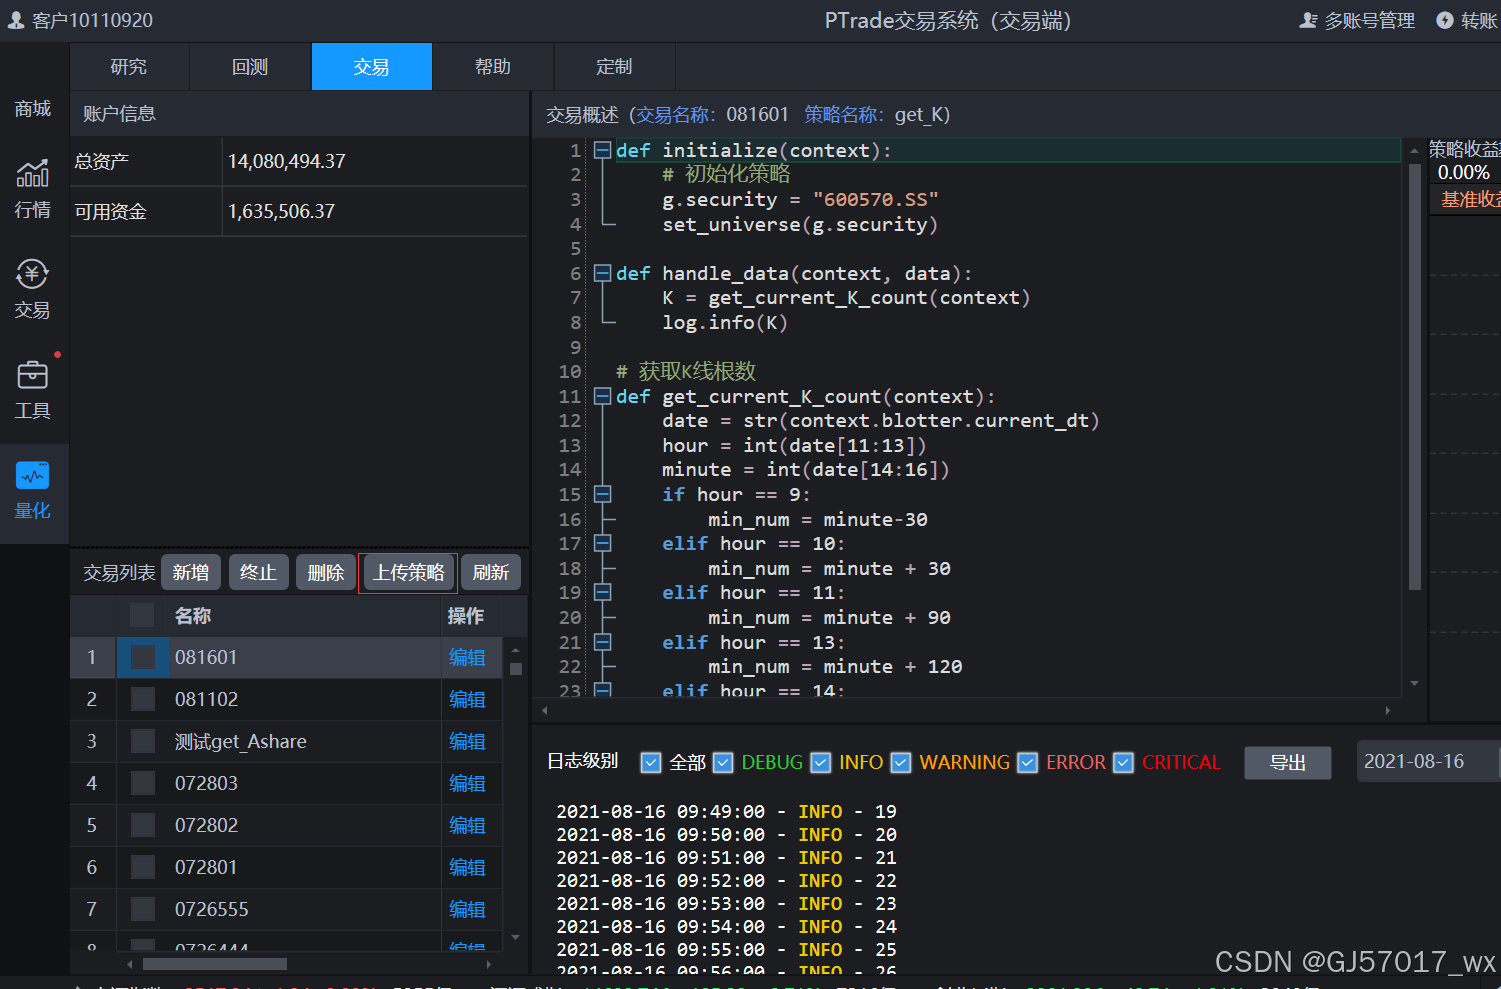Image resolution: width=1501 pixels, height=989 pixels.
Task: Check the box for trade 081102
Action: pyautogui.click(x=143, y=699)
